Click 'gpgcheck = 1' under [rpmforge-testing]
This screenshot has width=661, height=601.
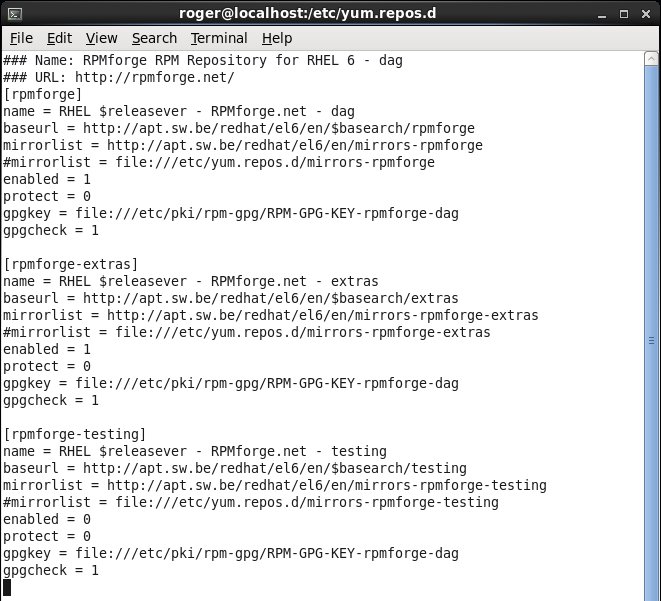[x=51, y=570]
